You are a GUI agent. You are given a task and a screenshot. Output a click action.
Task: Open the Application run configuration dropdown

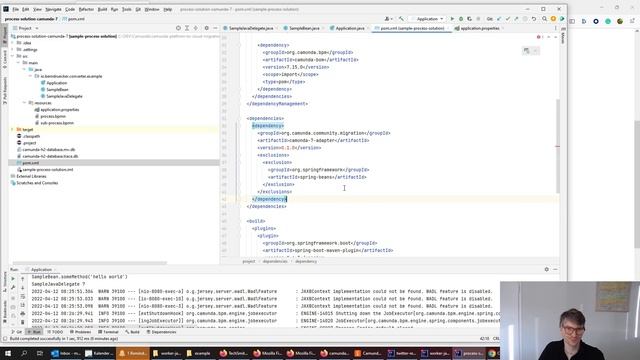[x=428, y=19]
